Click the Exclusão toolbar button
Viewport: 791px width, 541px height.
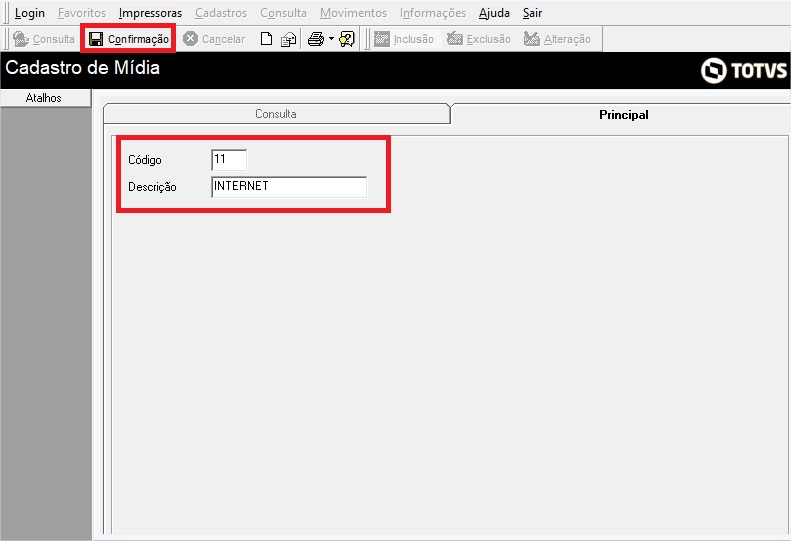(479, 39)
